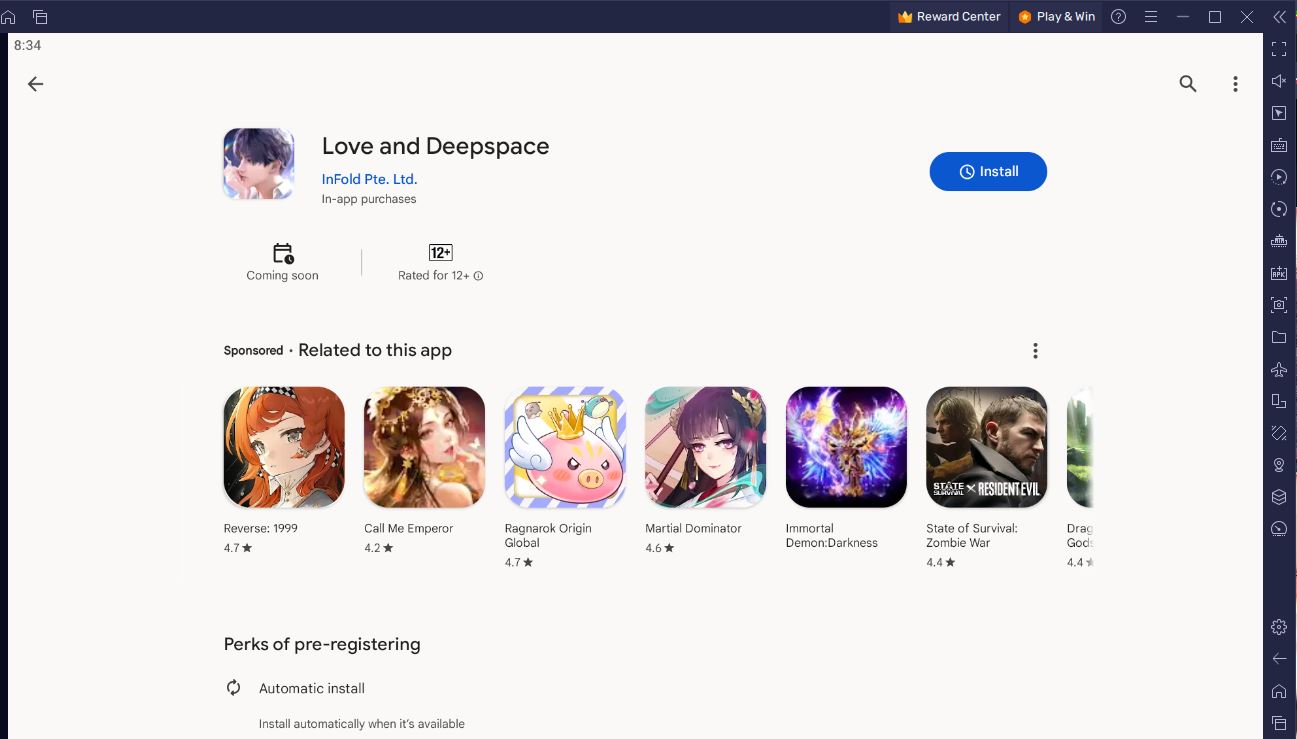
Task: Open the keyboard controls icon
Action: (x=1279, y=145)
